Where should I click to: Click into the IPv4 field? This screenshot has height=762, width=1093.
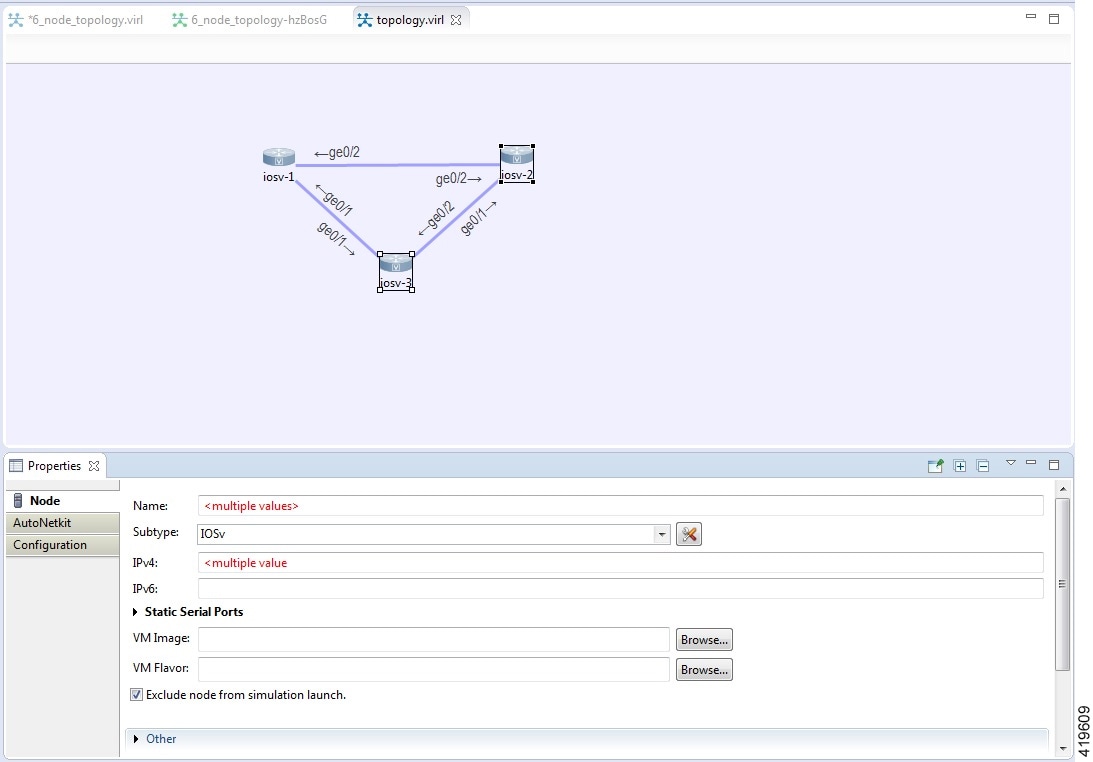pyautogui.click(x=620, y=563)
